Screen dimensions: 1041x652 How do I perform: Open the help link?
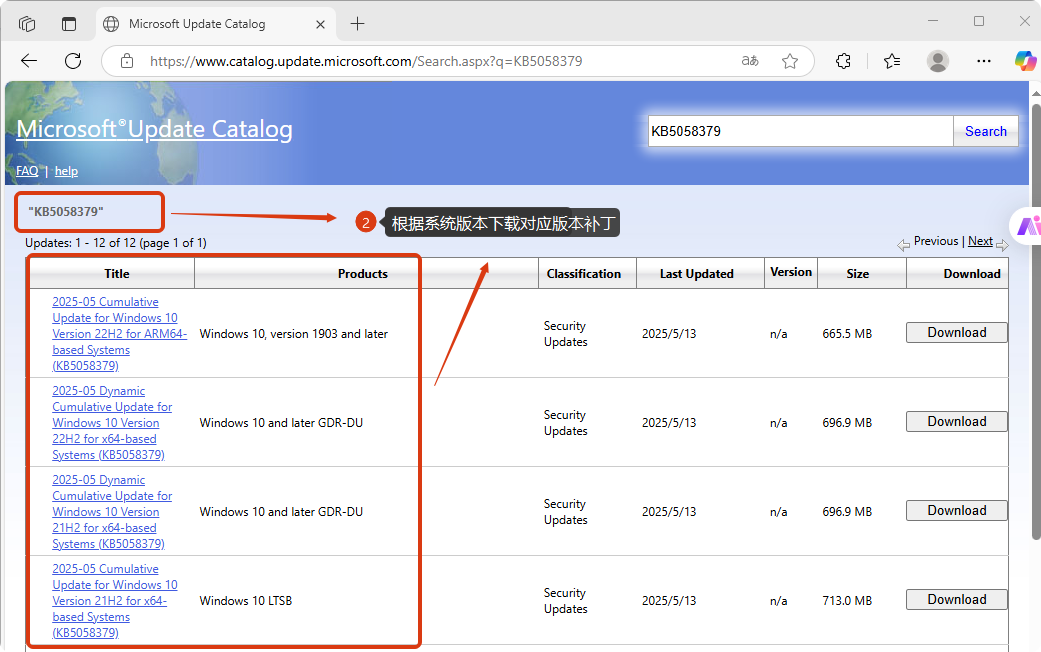[x=66, y=171]
